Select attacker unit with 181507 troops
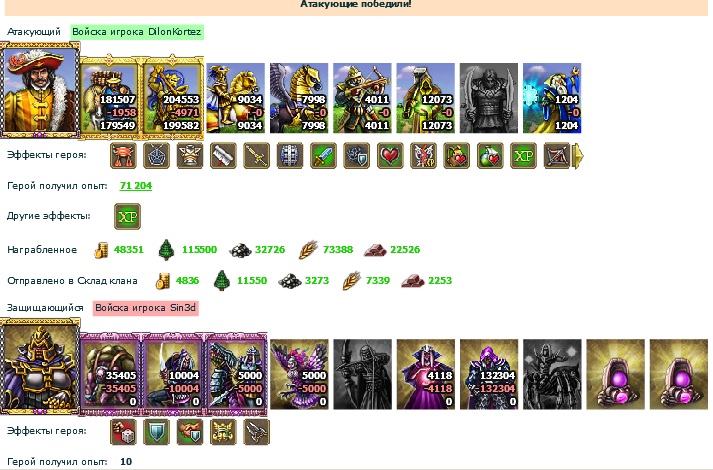 [110, 98]
